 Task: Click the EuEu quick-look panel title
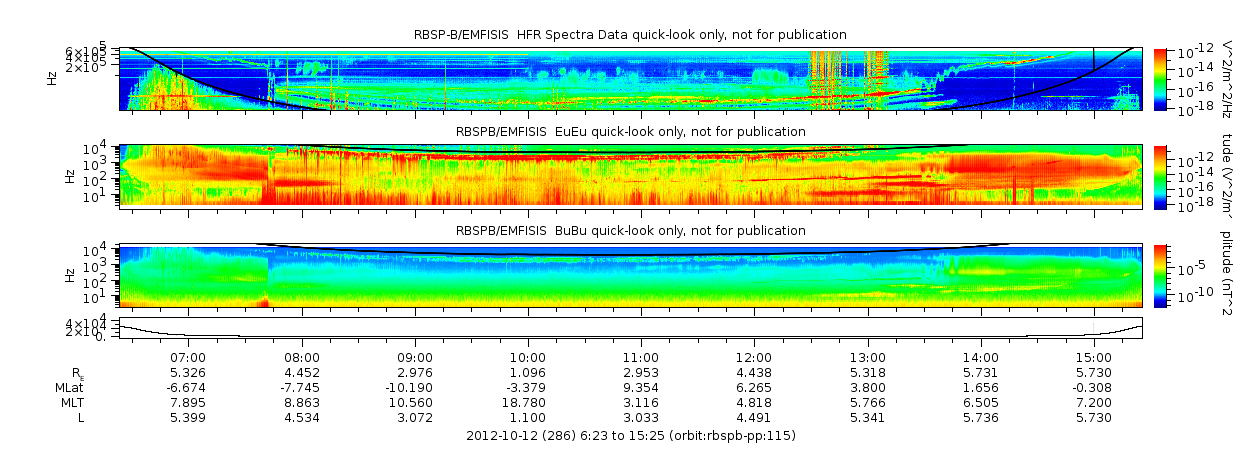630,132
